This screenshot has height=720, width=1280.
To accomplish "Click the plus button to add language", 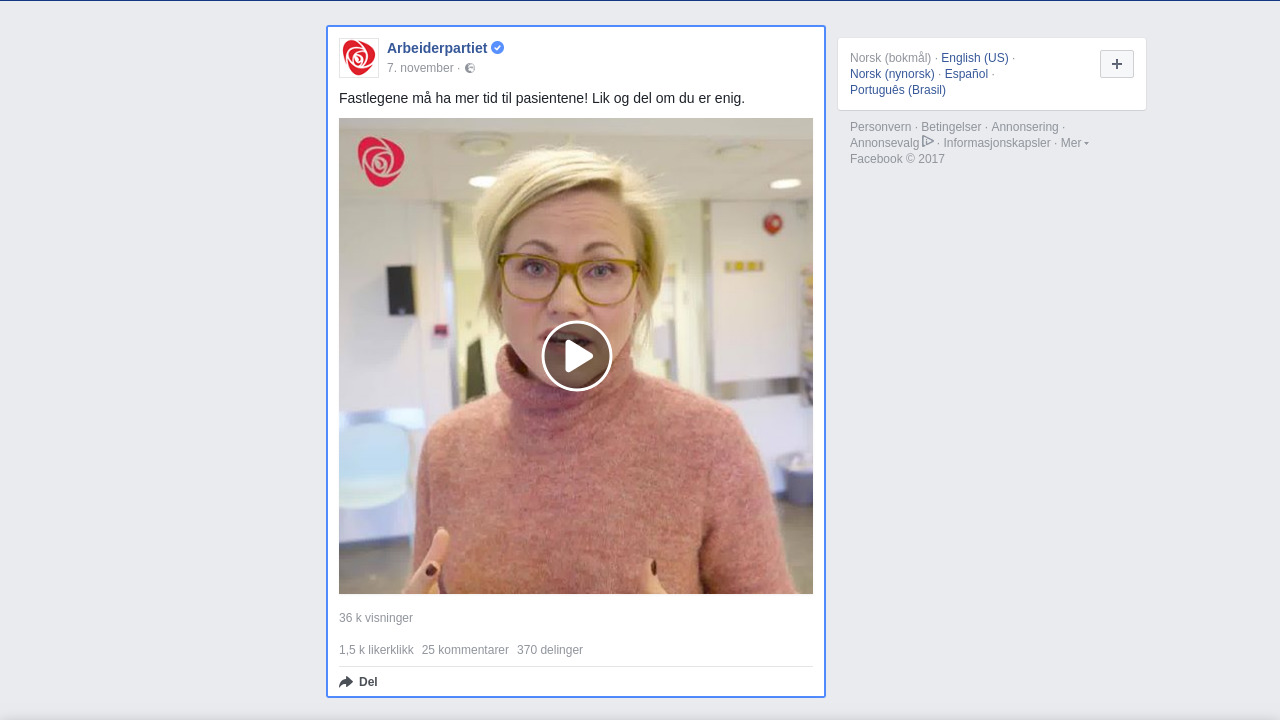I will (x=1117, y=64).
